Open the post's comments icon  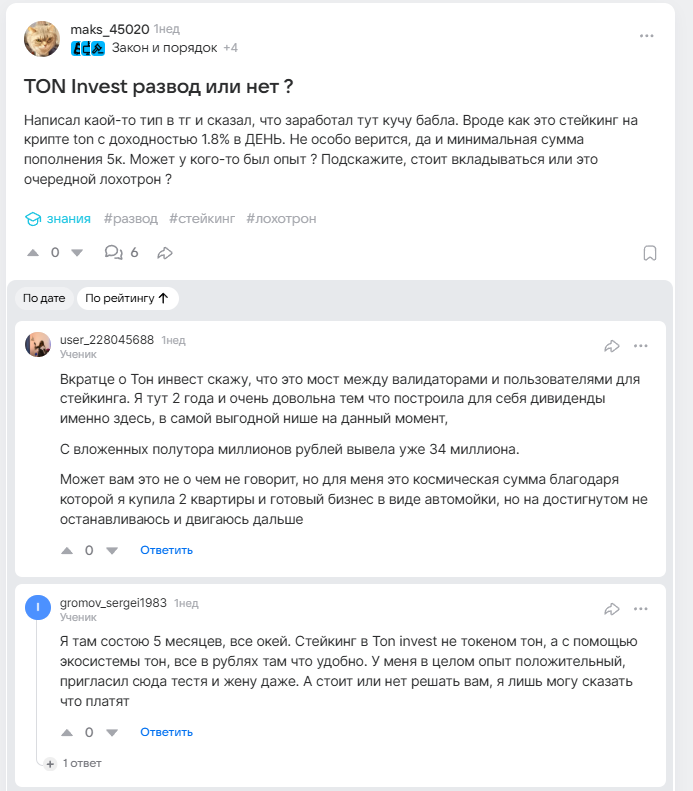(x=114, y=252)
